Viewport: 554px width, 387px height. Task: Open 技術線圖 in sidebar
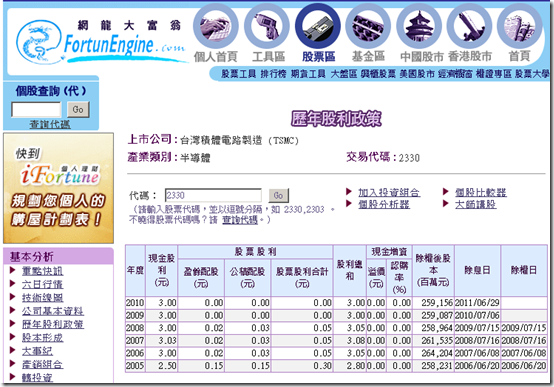tap(42, 298)
